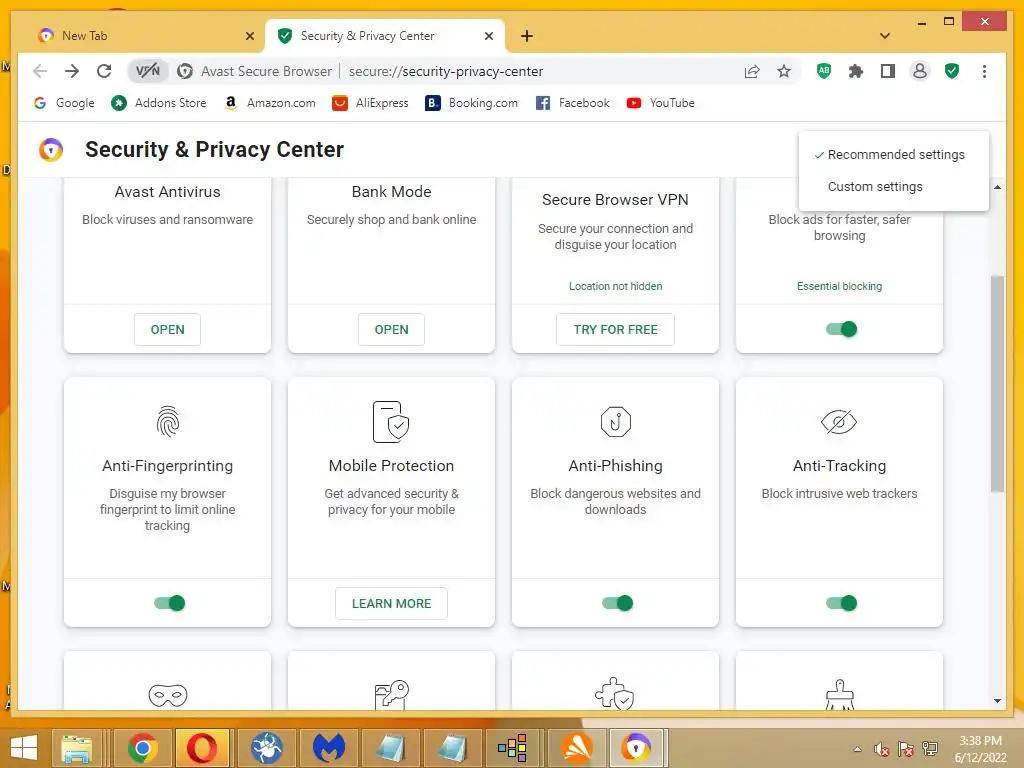
Task: Reload the page with refresh icon
Action: [104, 71]
